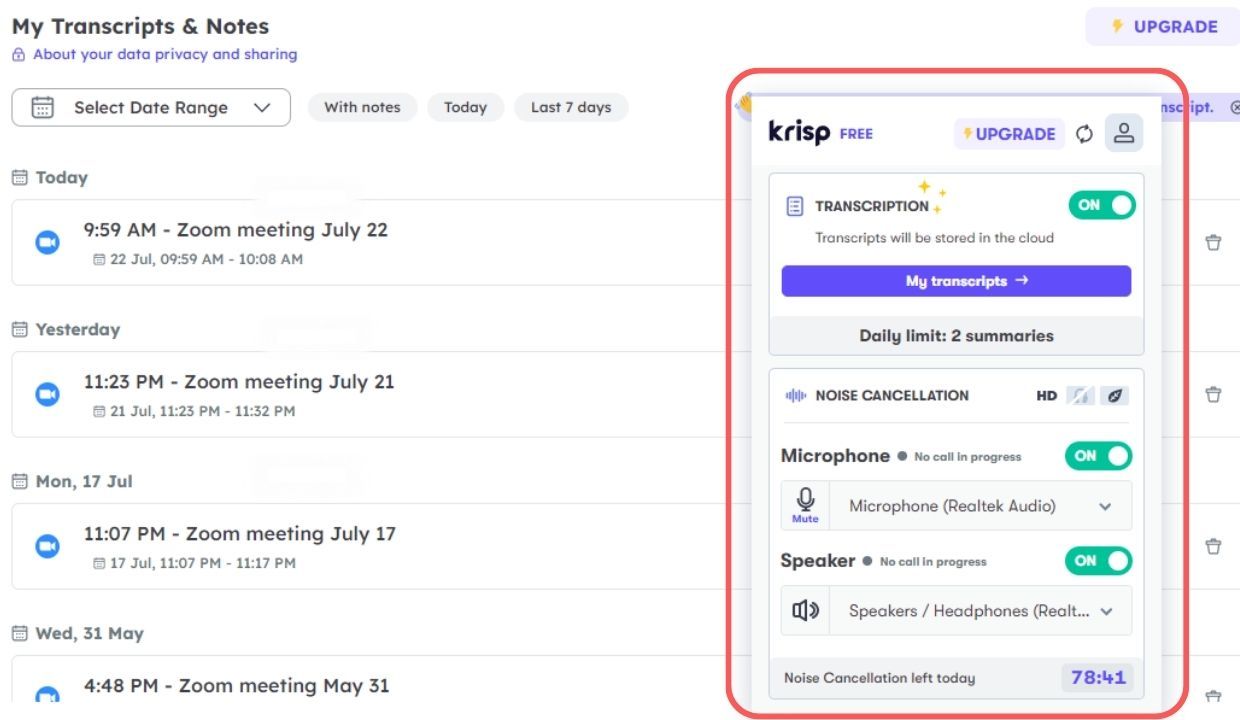Viewport: 1240px width, 720px height.
Task: Select the leaf noise cancellation mode icon
Action: coord(1114,396)
